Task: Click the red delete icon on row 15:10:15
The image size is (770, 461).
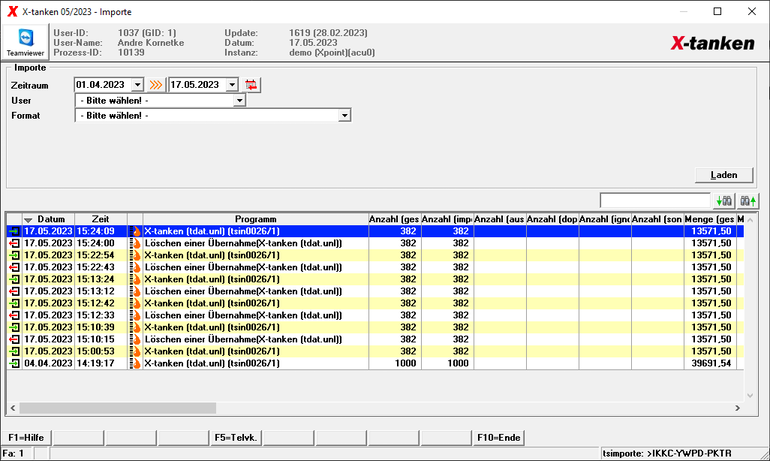Action: click(14, 339)
